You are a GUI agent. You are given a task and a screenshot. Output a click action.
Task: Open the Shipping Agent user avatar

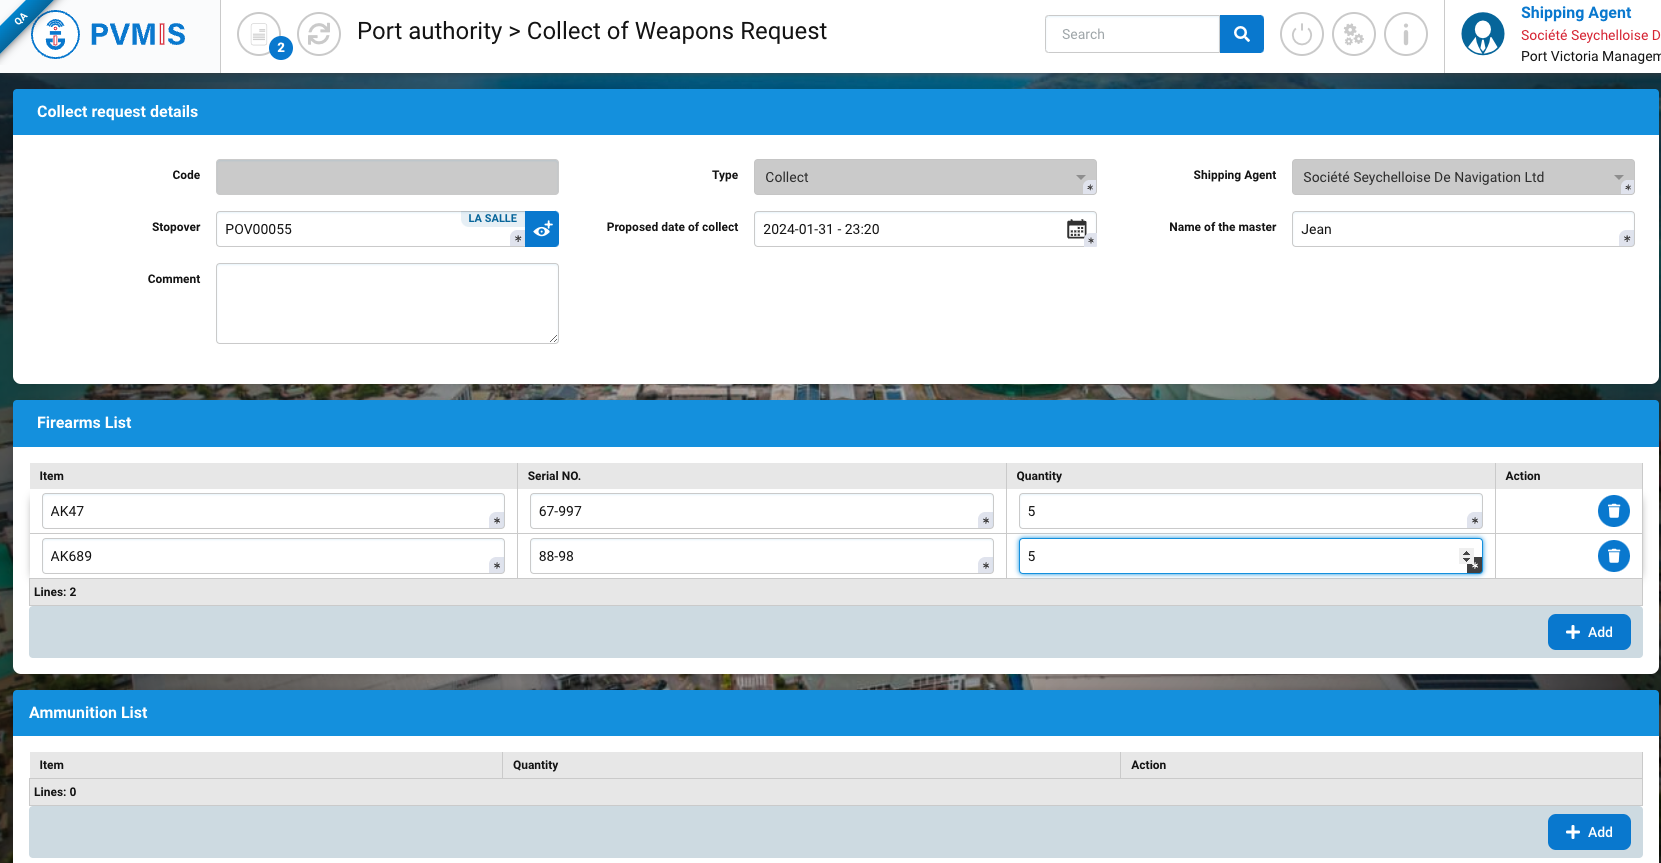tap(1482, 35)
